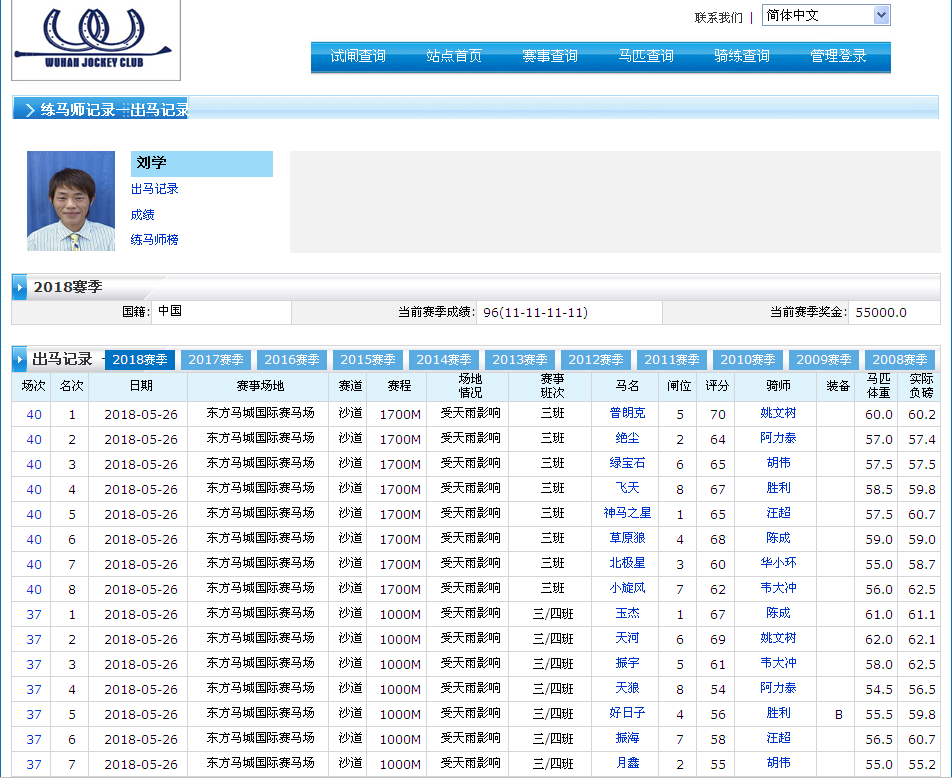Open the 成绩 link under trainer name
The height and width of the screenshot is (778, 952).
[x=142, y=215]
